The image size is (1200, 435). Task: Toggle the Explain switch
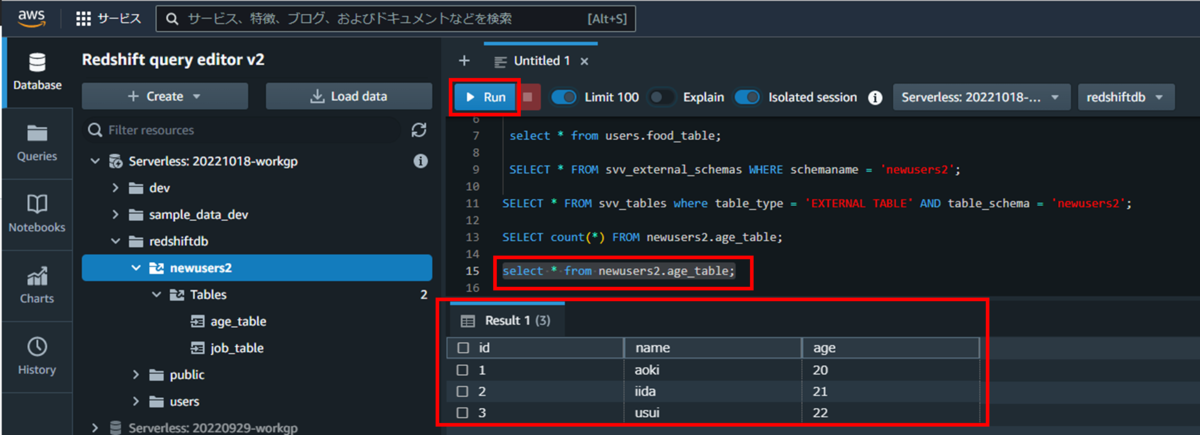pyautogui.click(x=662, y=97)
